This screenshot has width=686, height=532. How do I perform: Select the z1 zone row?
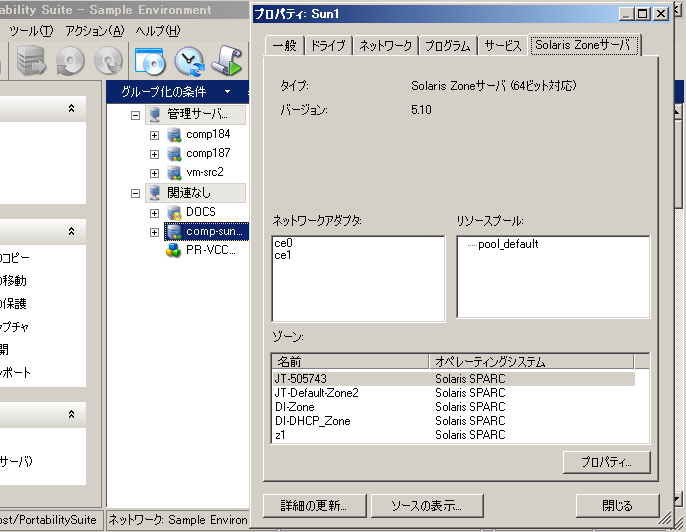point(454,435)
